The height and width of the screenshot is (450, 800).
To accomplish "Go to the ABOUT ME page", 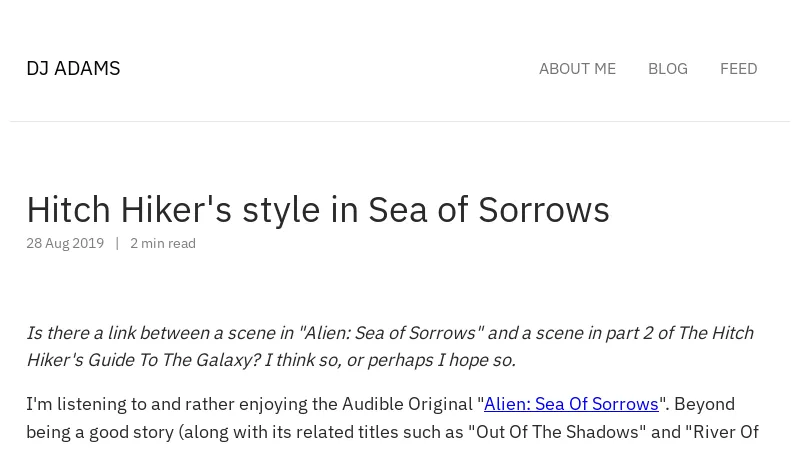I will (578, 69).
